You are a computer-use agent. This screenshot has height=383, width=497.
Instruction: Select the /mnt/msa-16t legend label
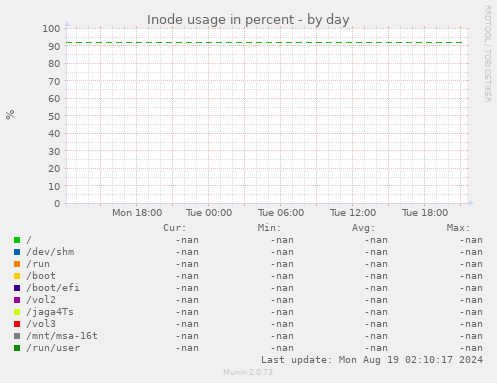point(62,336)
